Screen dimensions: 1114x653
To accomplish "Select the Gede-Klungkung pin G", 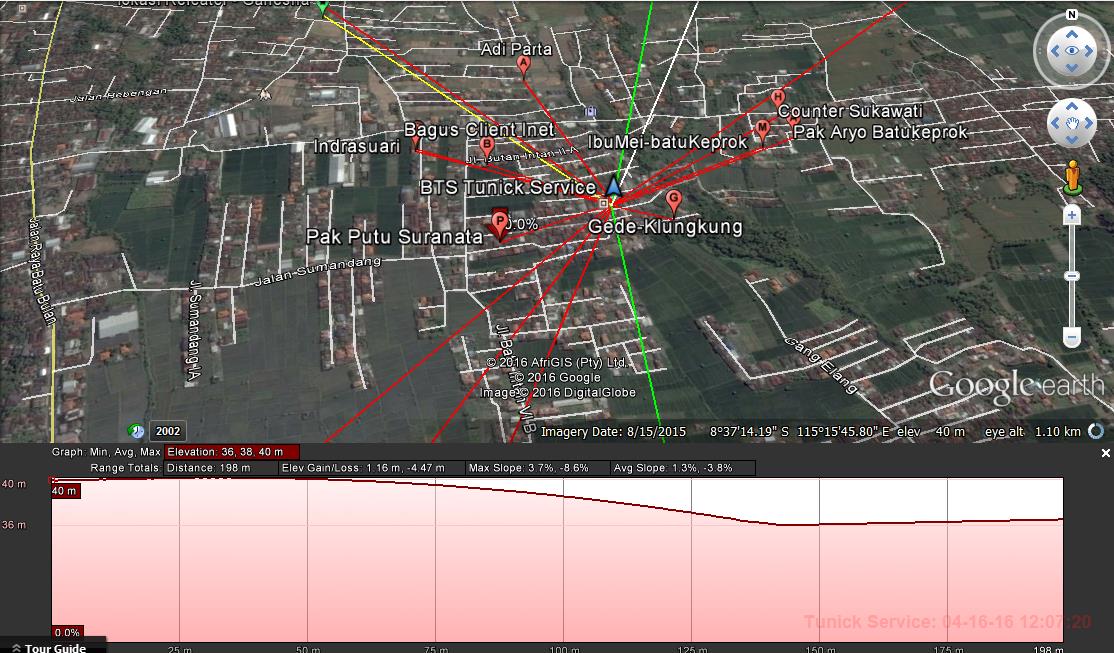I will tap(674, 202).
